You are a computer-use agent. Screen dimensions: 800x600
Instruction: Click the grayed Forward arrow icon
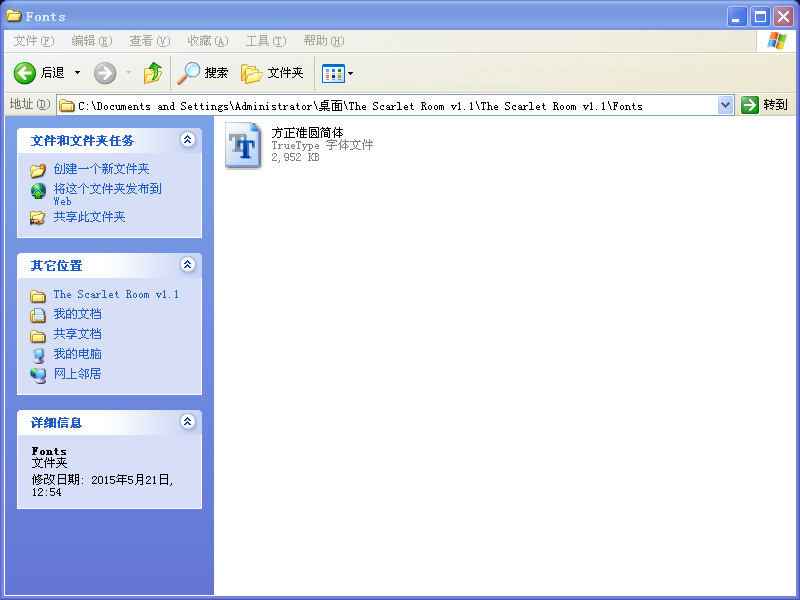105,73
